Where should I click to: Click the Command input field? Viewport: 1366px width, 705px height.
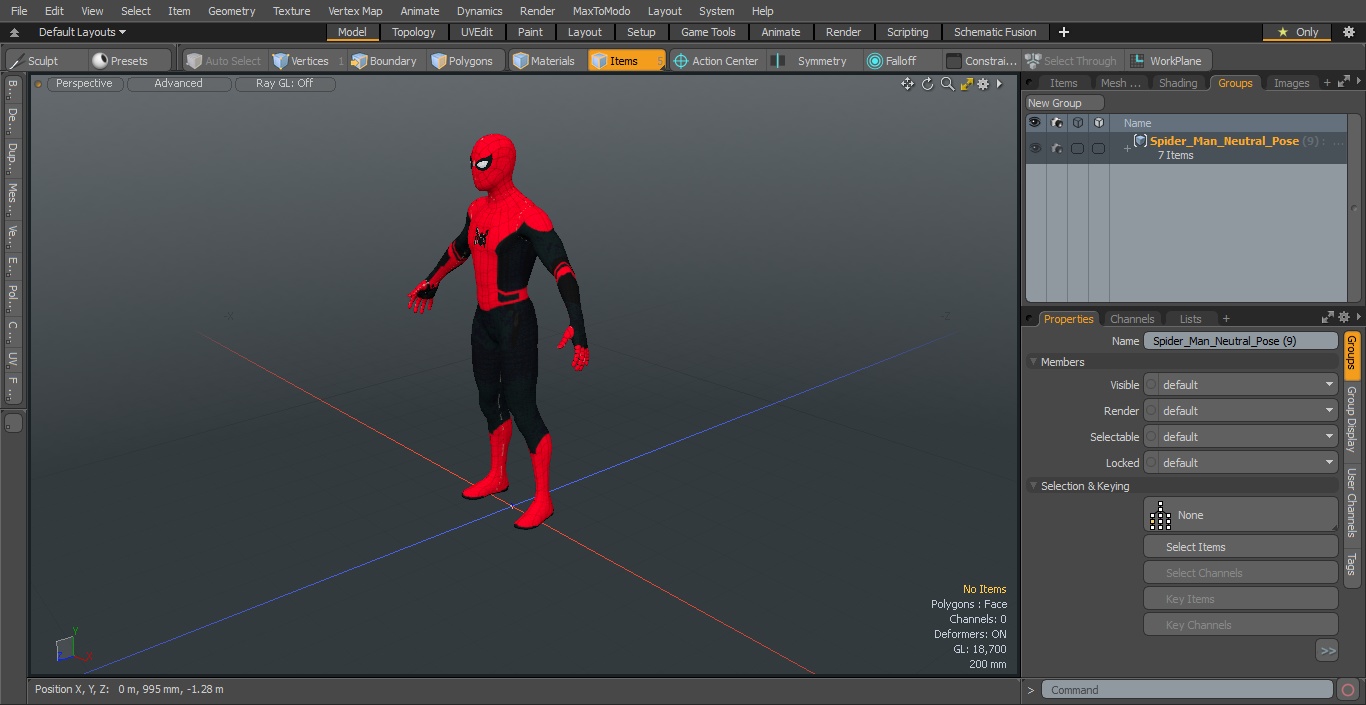(1186, 690)
